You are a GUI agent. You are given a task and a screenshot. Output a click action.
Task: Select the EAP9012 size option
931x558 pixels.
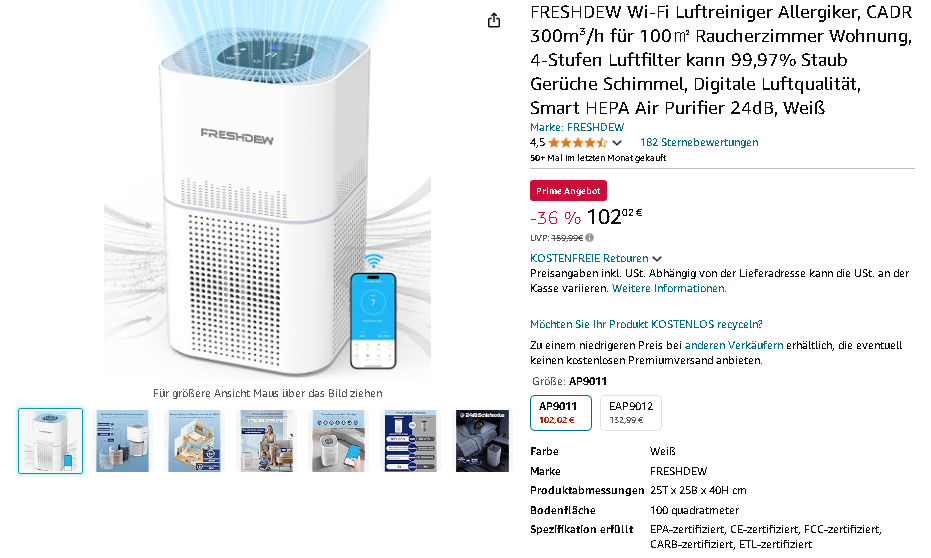point(631,413)
